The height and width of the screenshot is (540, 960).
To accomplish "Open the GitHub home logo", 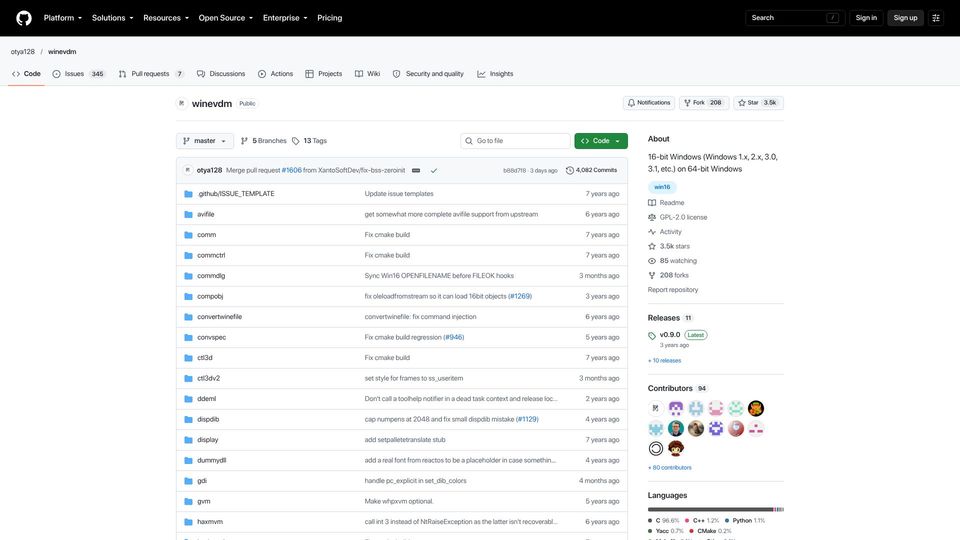I will pos(24,18).
